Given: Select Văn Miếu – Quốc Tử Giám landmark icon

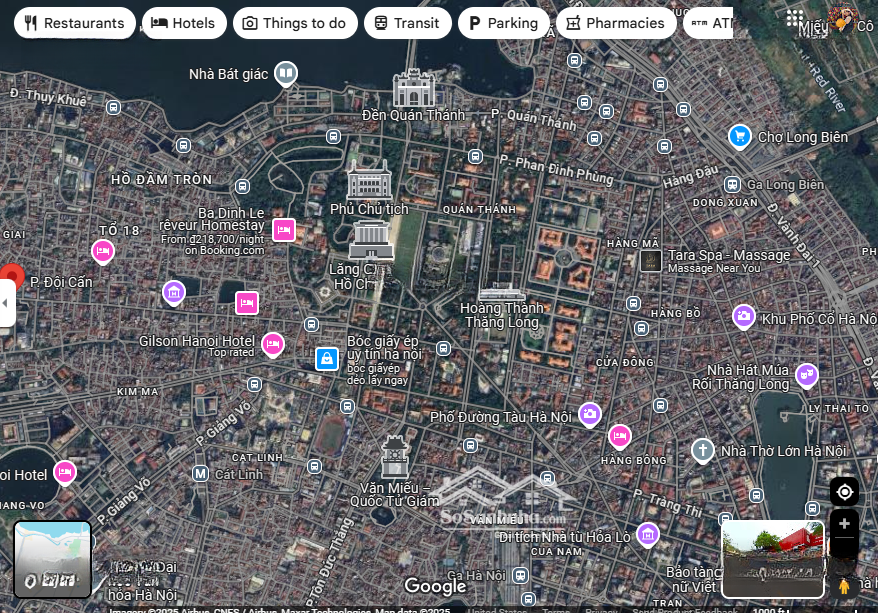Looking at the screenshot, I should pyautogui.click(x=395, y=457).
